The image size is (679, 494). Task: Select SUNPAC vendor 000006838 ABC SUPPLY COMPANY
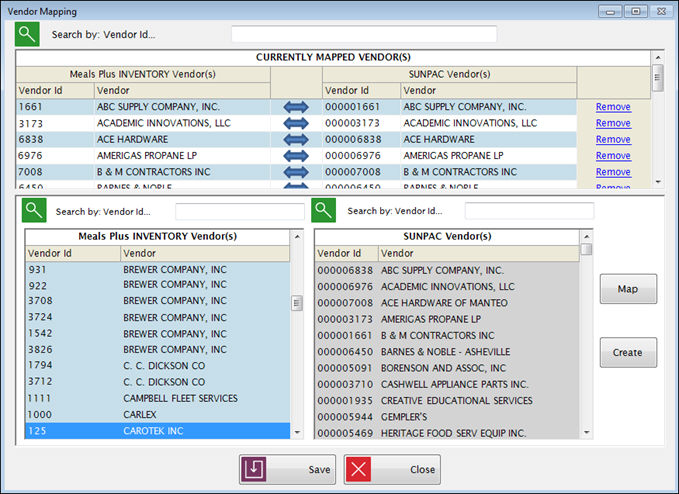(447, 271)
